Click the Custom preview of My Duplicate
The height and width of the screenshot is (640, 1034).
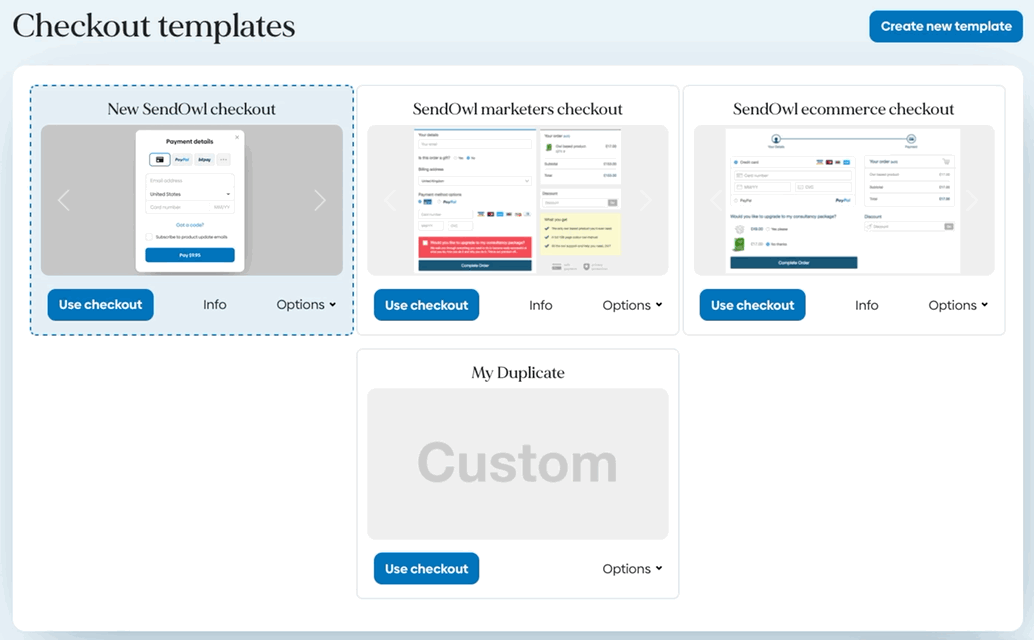(x=518, y=463)
